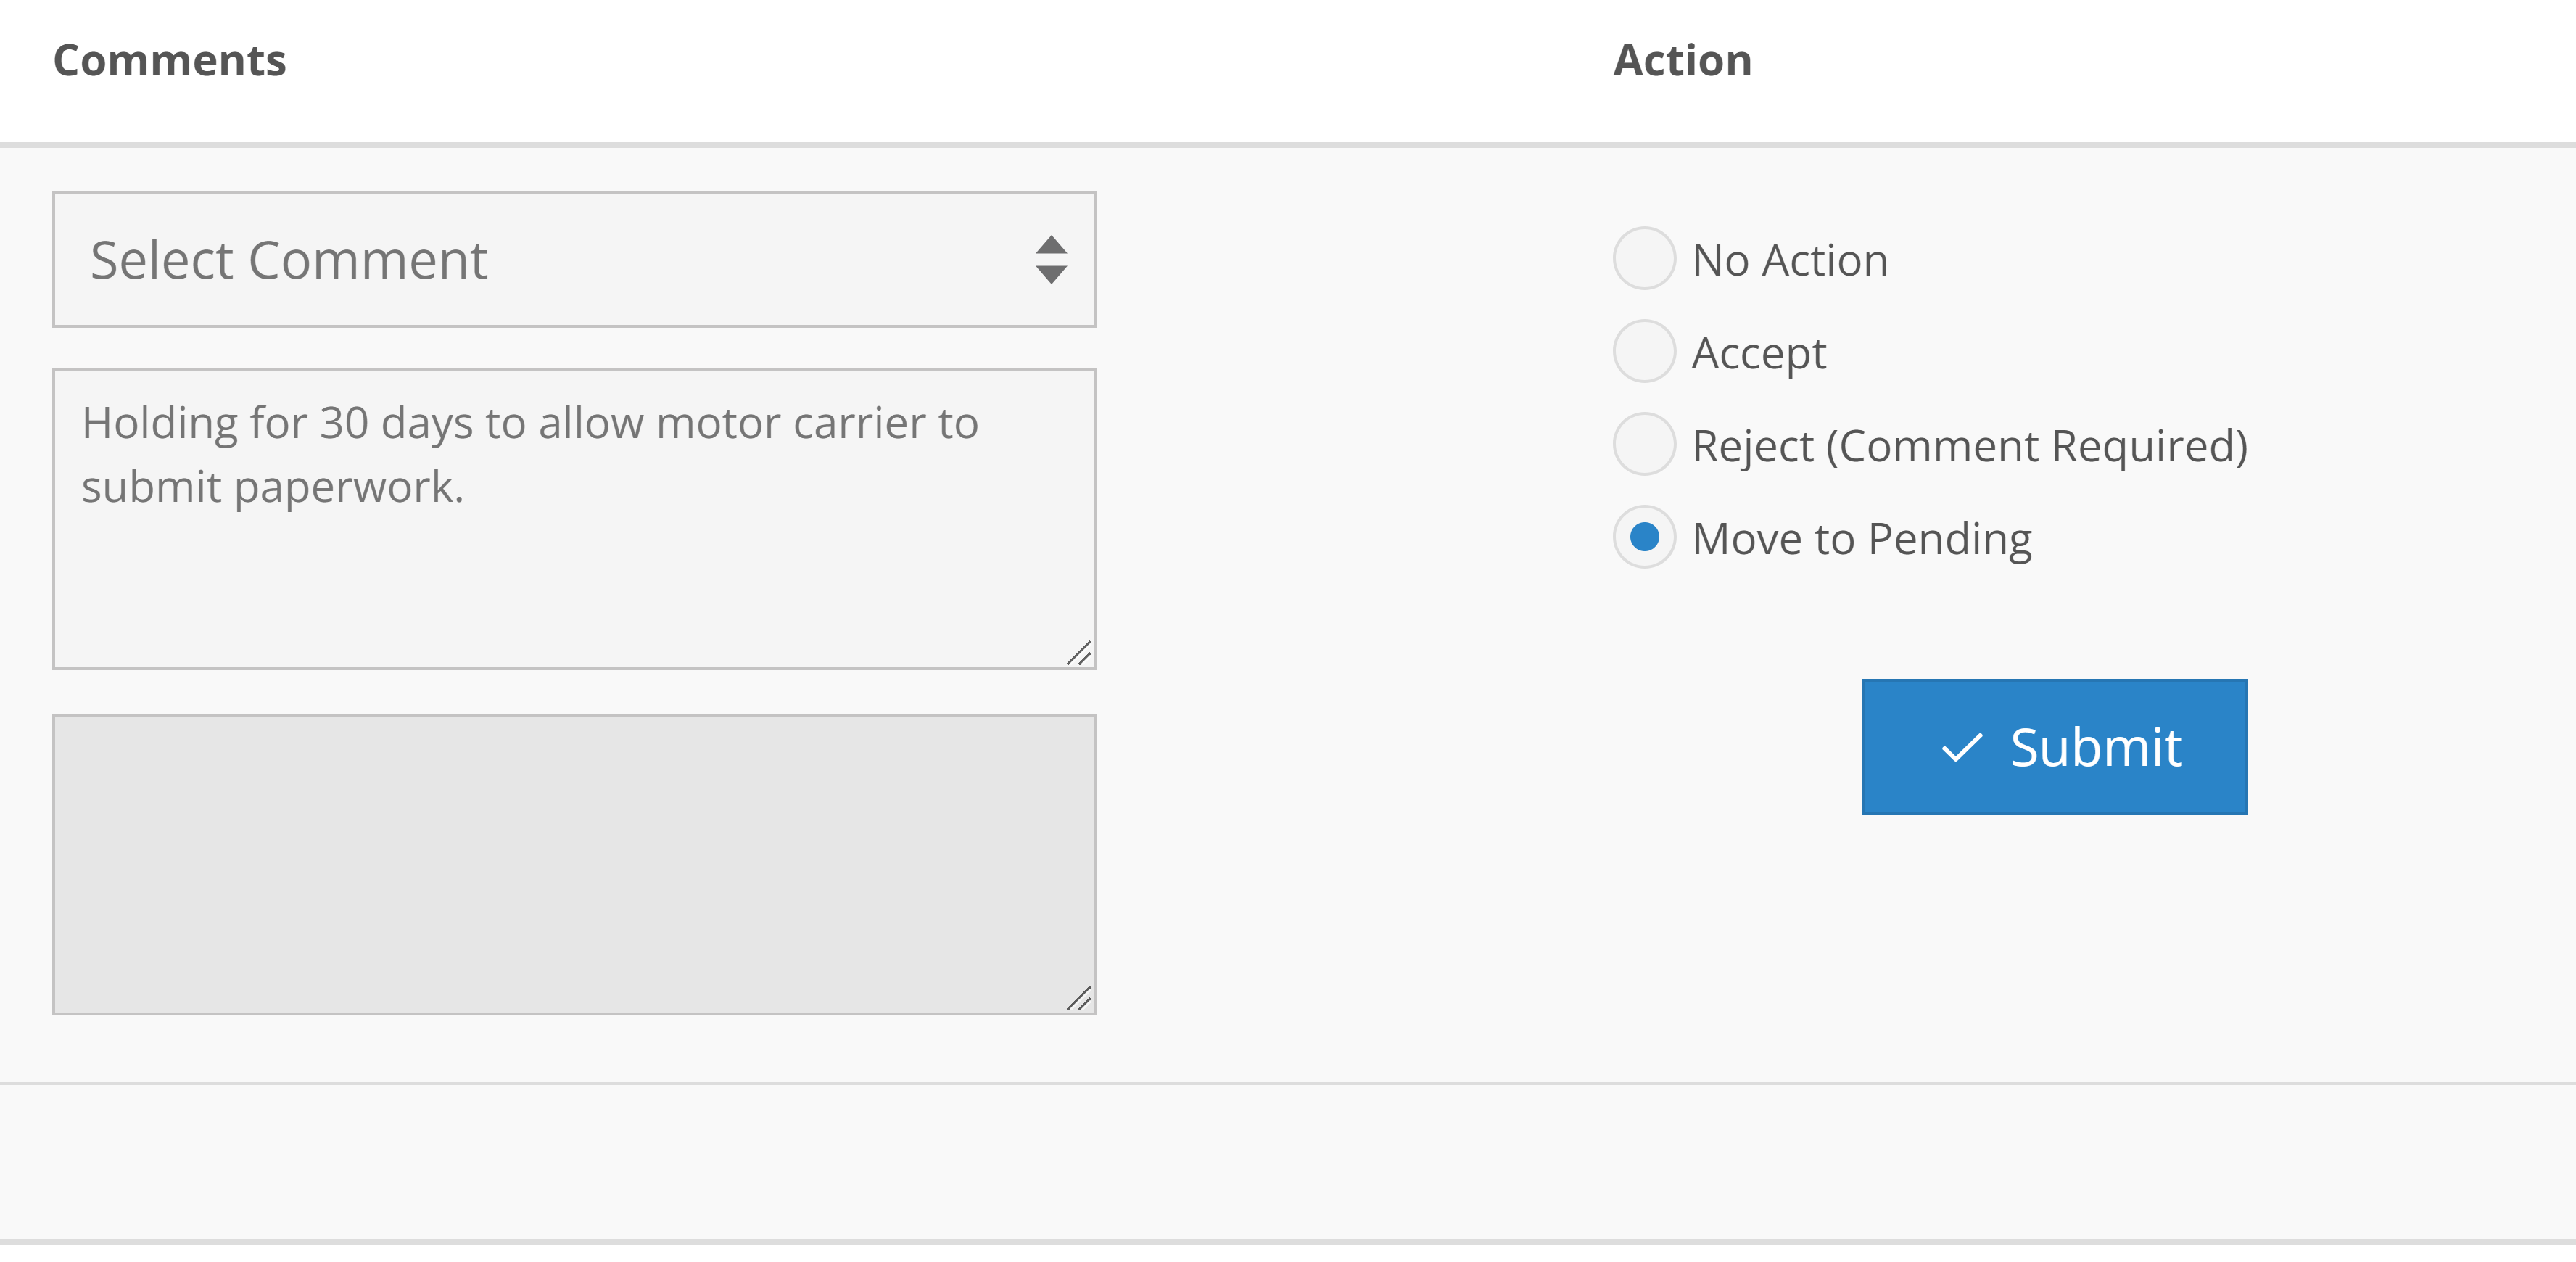Select the No Action radio button

click(x=1643, y=259)
